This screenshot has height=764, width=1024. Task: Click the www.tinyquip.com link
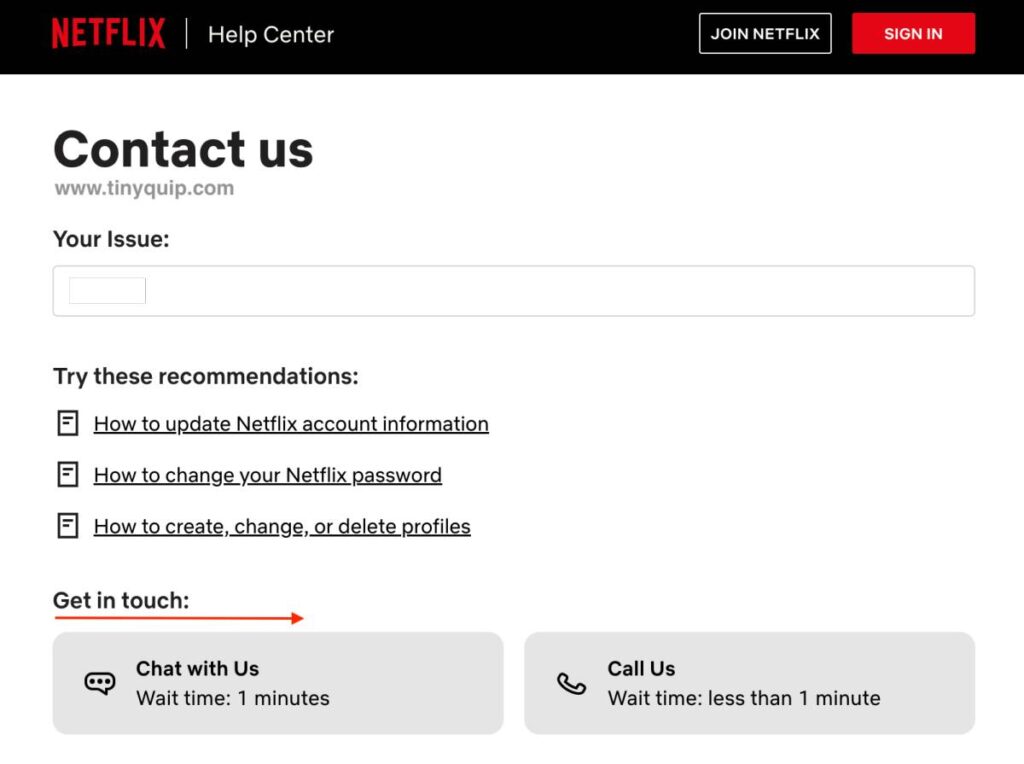[x=143, y=187]
